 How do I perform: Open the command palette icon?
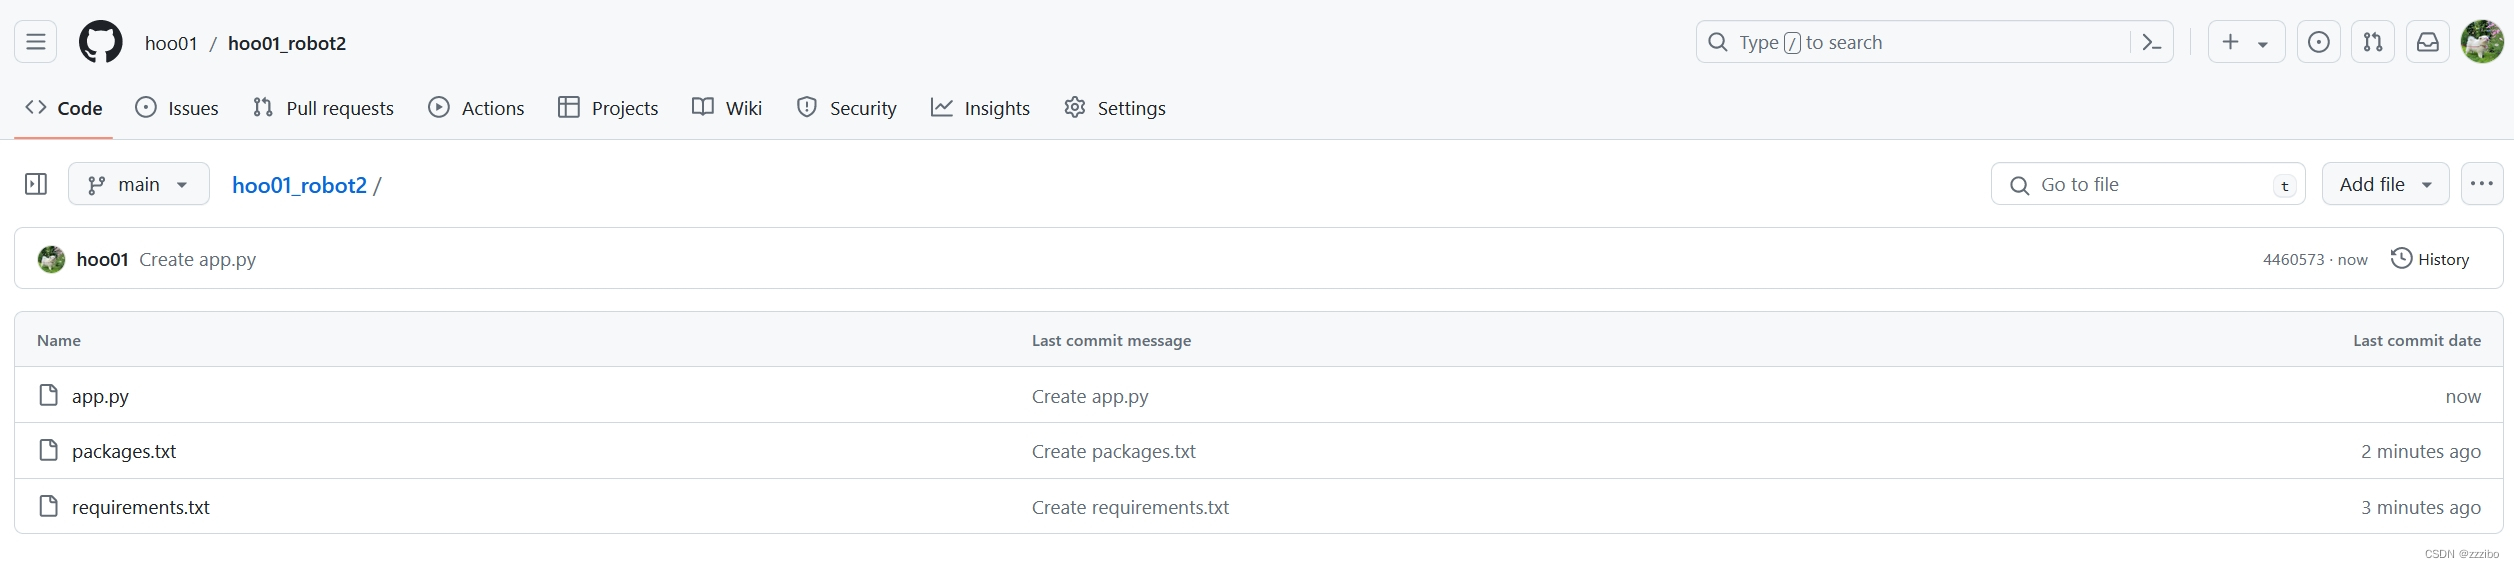pyautogui.click(x=2152, y=42)
